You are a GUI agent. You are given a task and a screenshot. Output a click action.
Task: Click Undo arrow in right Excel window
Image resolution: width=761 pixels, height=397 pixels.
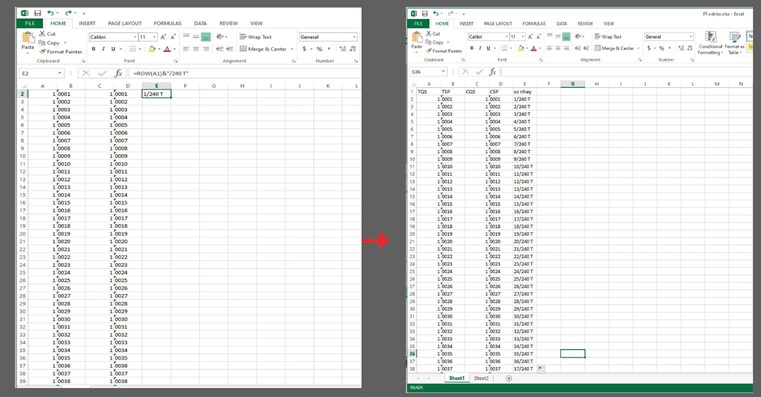[436, 14]
